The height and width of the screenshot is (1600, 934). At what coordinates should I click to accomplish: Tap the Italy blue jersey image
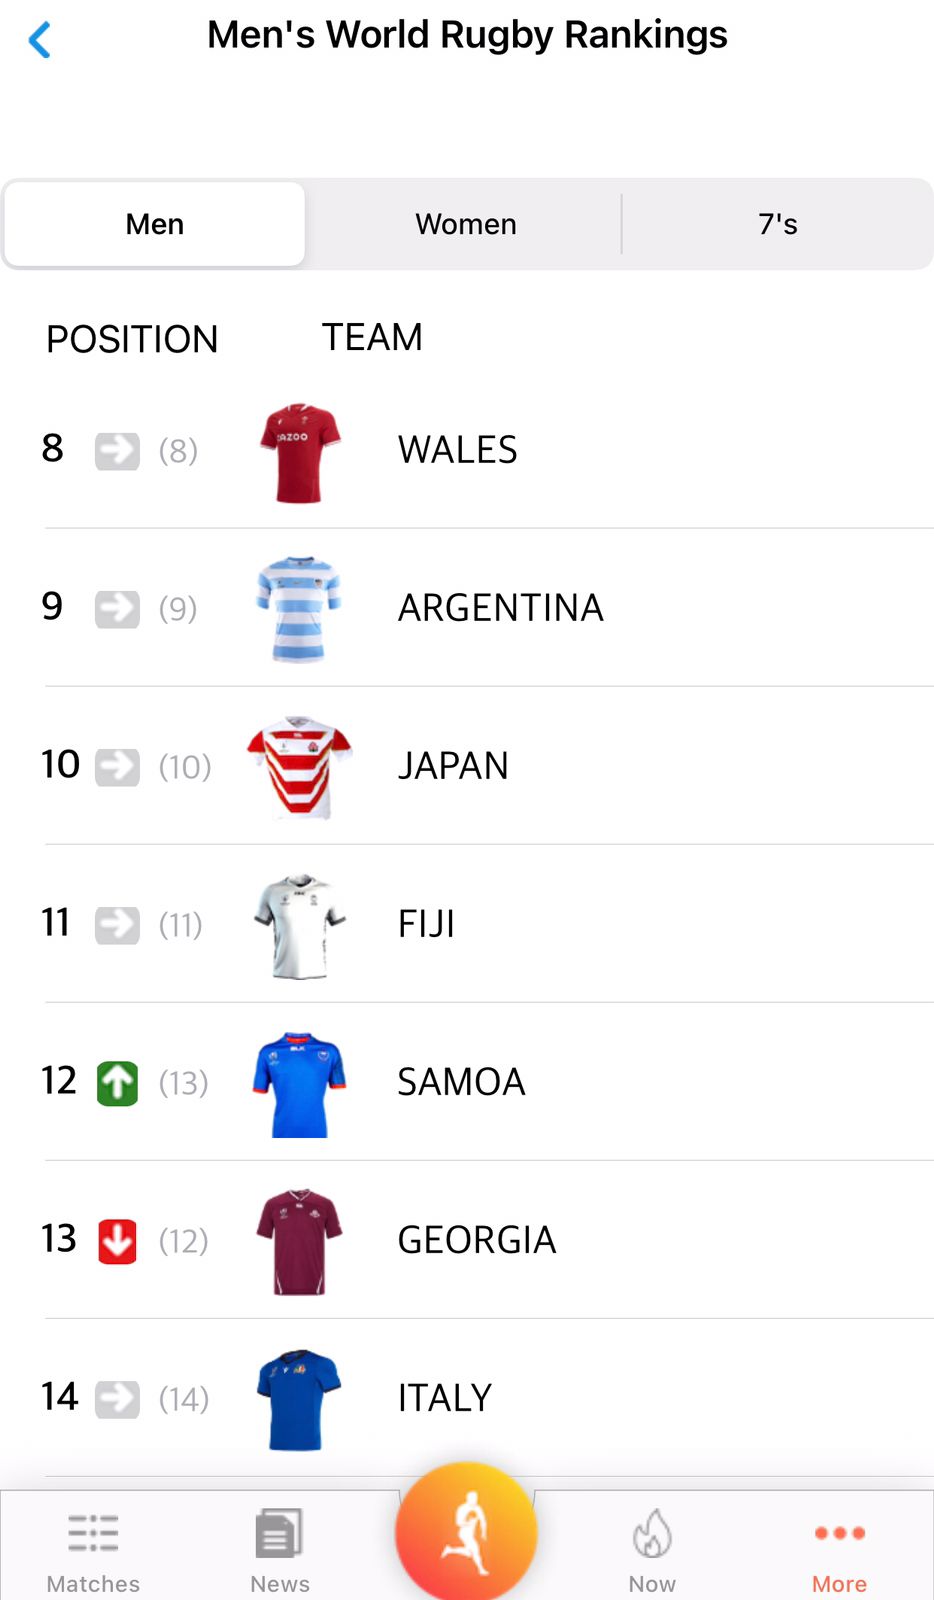(x=299, y=1399)
